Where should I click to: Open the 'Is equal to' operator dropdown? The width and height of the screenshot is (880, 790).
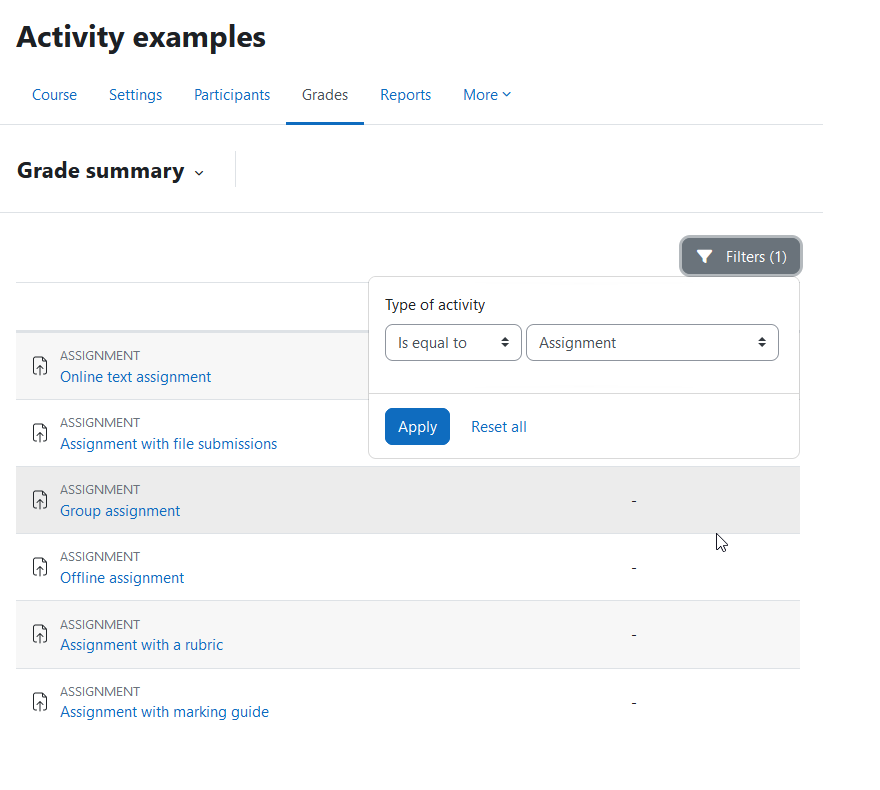pos(453,342)
